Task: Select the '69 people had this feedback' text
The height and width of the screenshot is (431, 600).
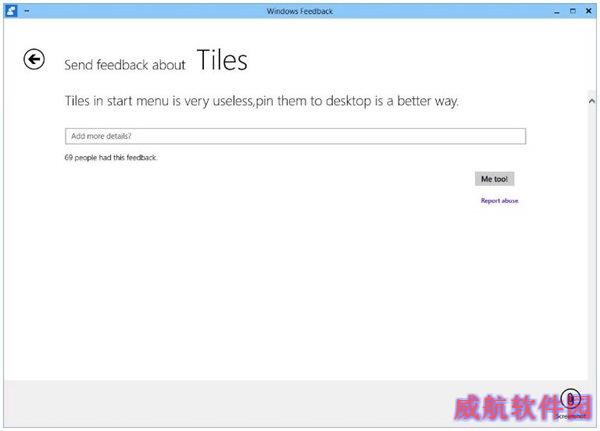Action: click(111, 157)
